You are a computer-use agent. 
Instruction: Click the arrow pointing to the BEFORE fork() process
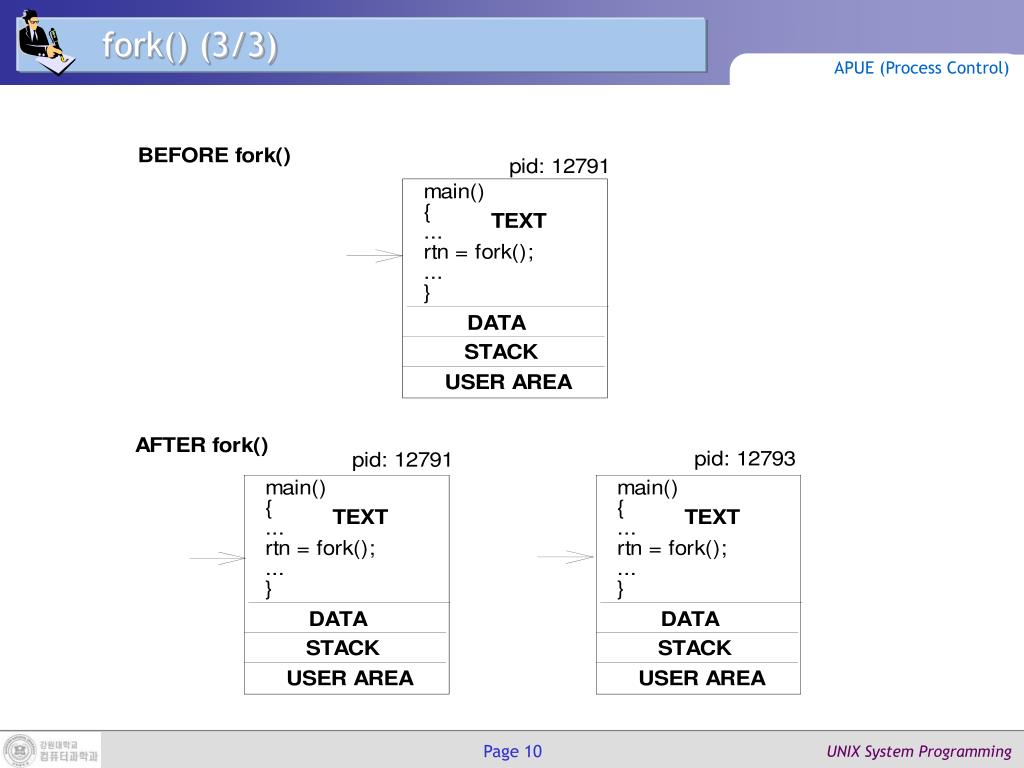click(374, 255)
